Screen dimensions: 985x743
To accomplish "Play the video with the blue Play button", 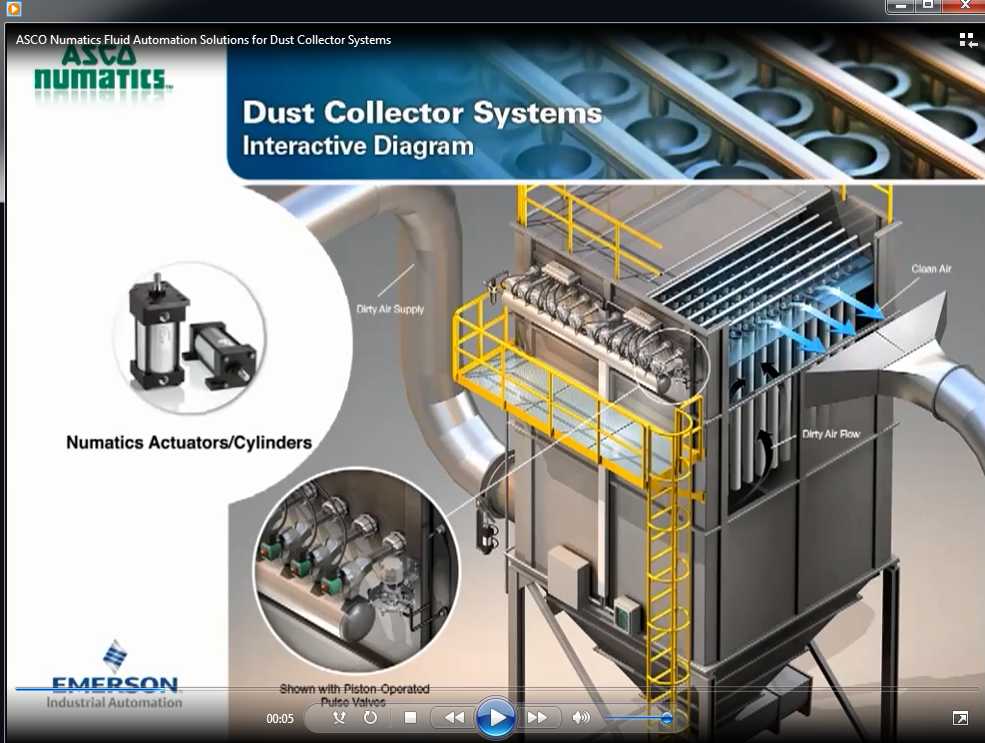I will (x=496, y=717).
